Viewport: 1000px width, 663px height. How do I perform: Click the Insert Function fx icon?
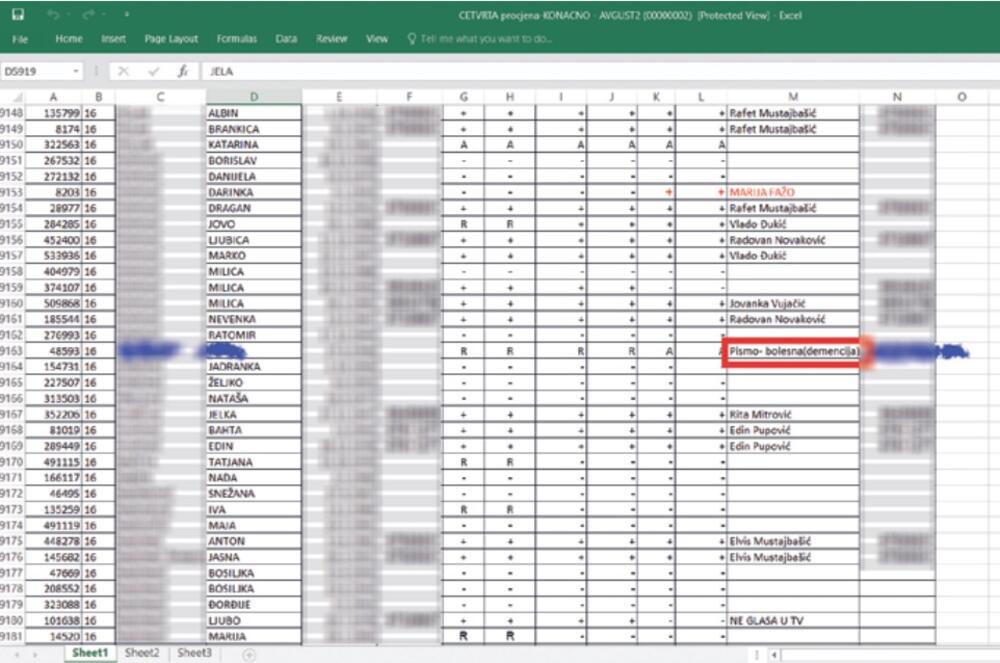click(183, 72)
